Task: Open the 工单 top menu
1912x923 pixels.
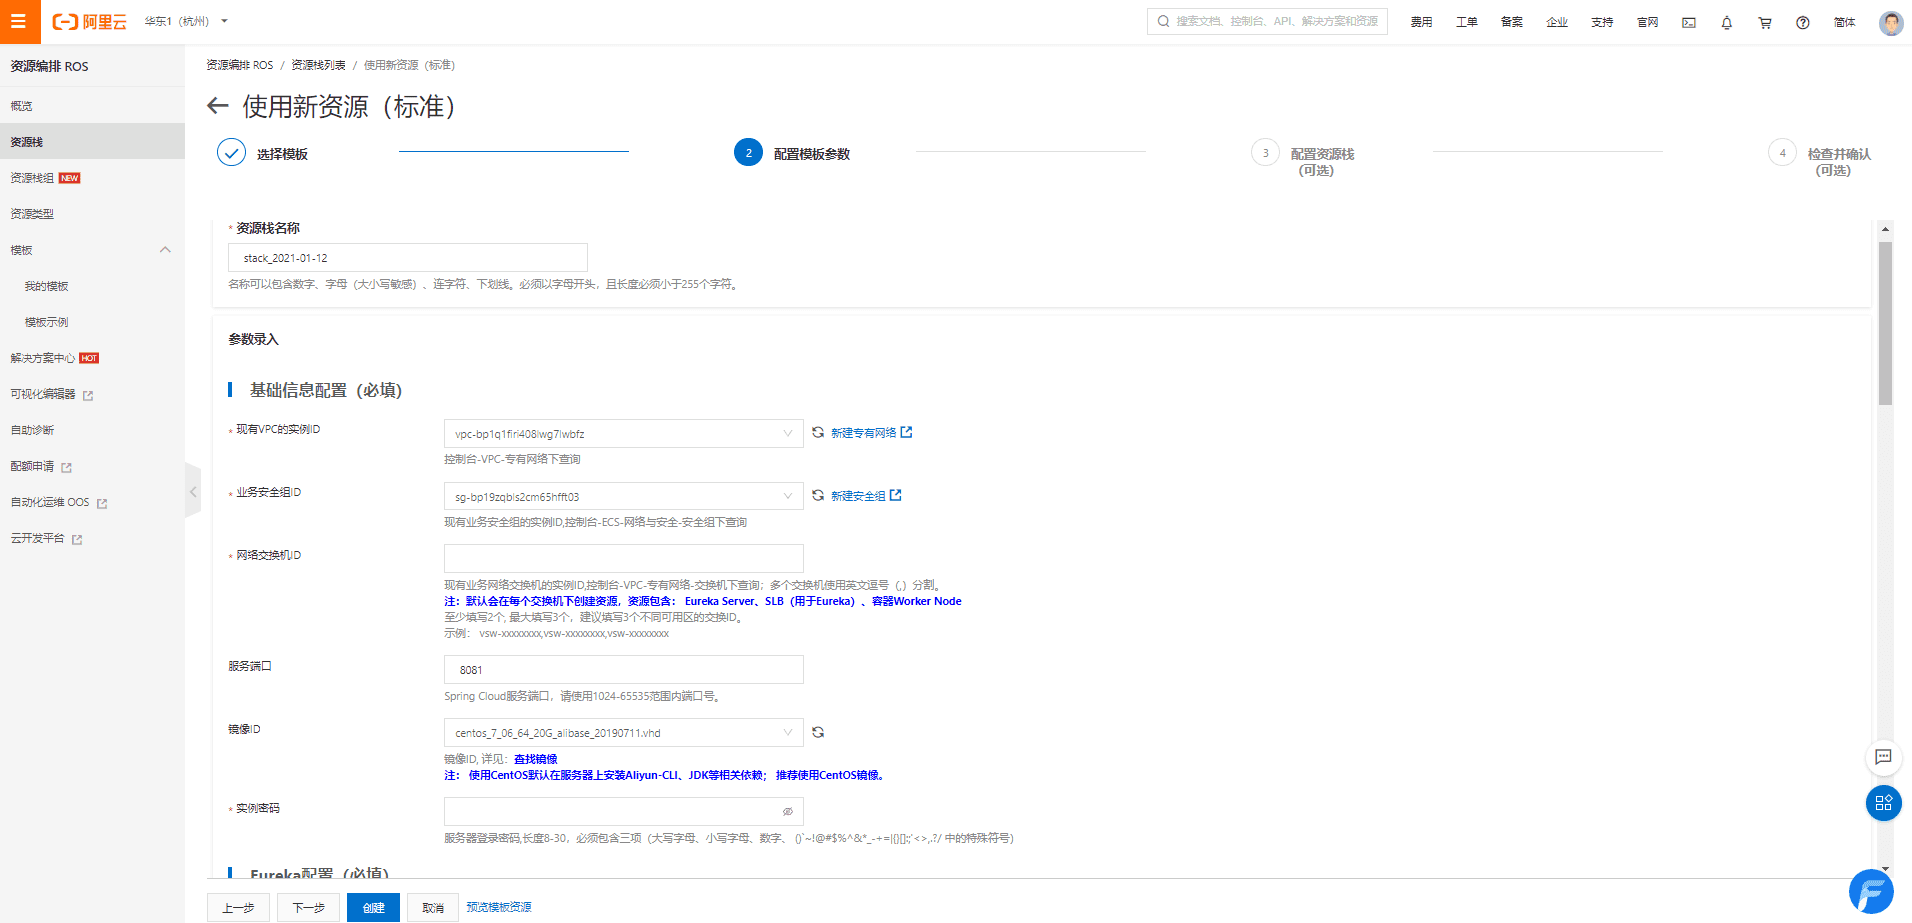Action: coord(1466,22)
